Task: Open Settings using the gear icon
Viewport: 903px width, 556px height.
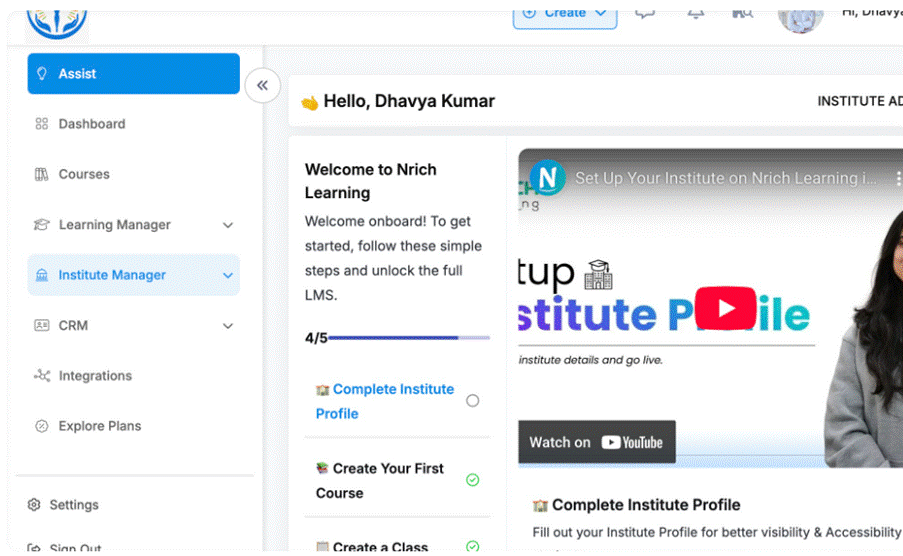Action: coord(34,505)
